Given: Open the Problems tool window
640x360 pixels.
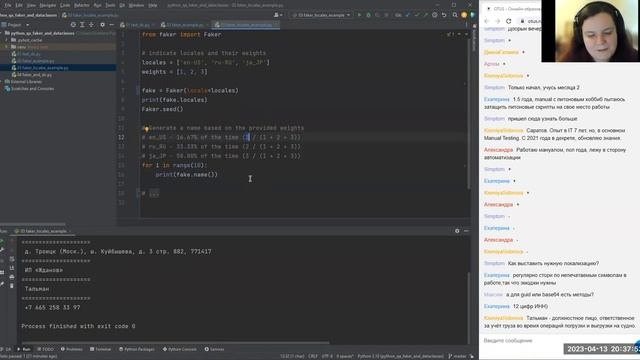Looking at the screenshot, I should tap(72, 349).
